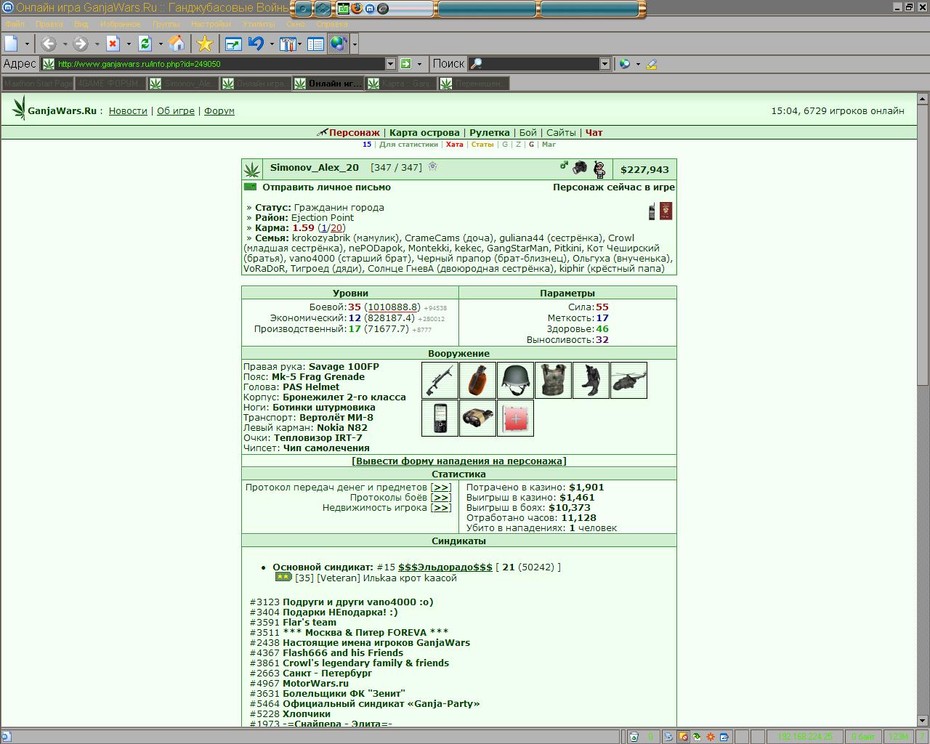The height and width of the screenshot is (744, 930).
Task: Open the Персонаж menu item
Action: (x=354, y=132)
